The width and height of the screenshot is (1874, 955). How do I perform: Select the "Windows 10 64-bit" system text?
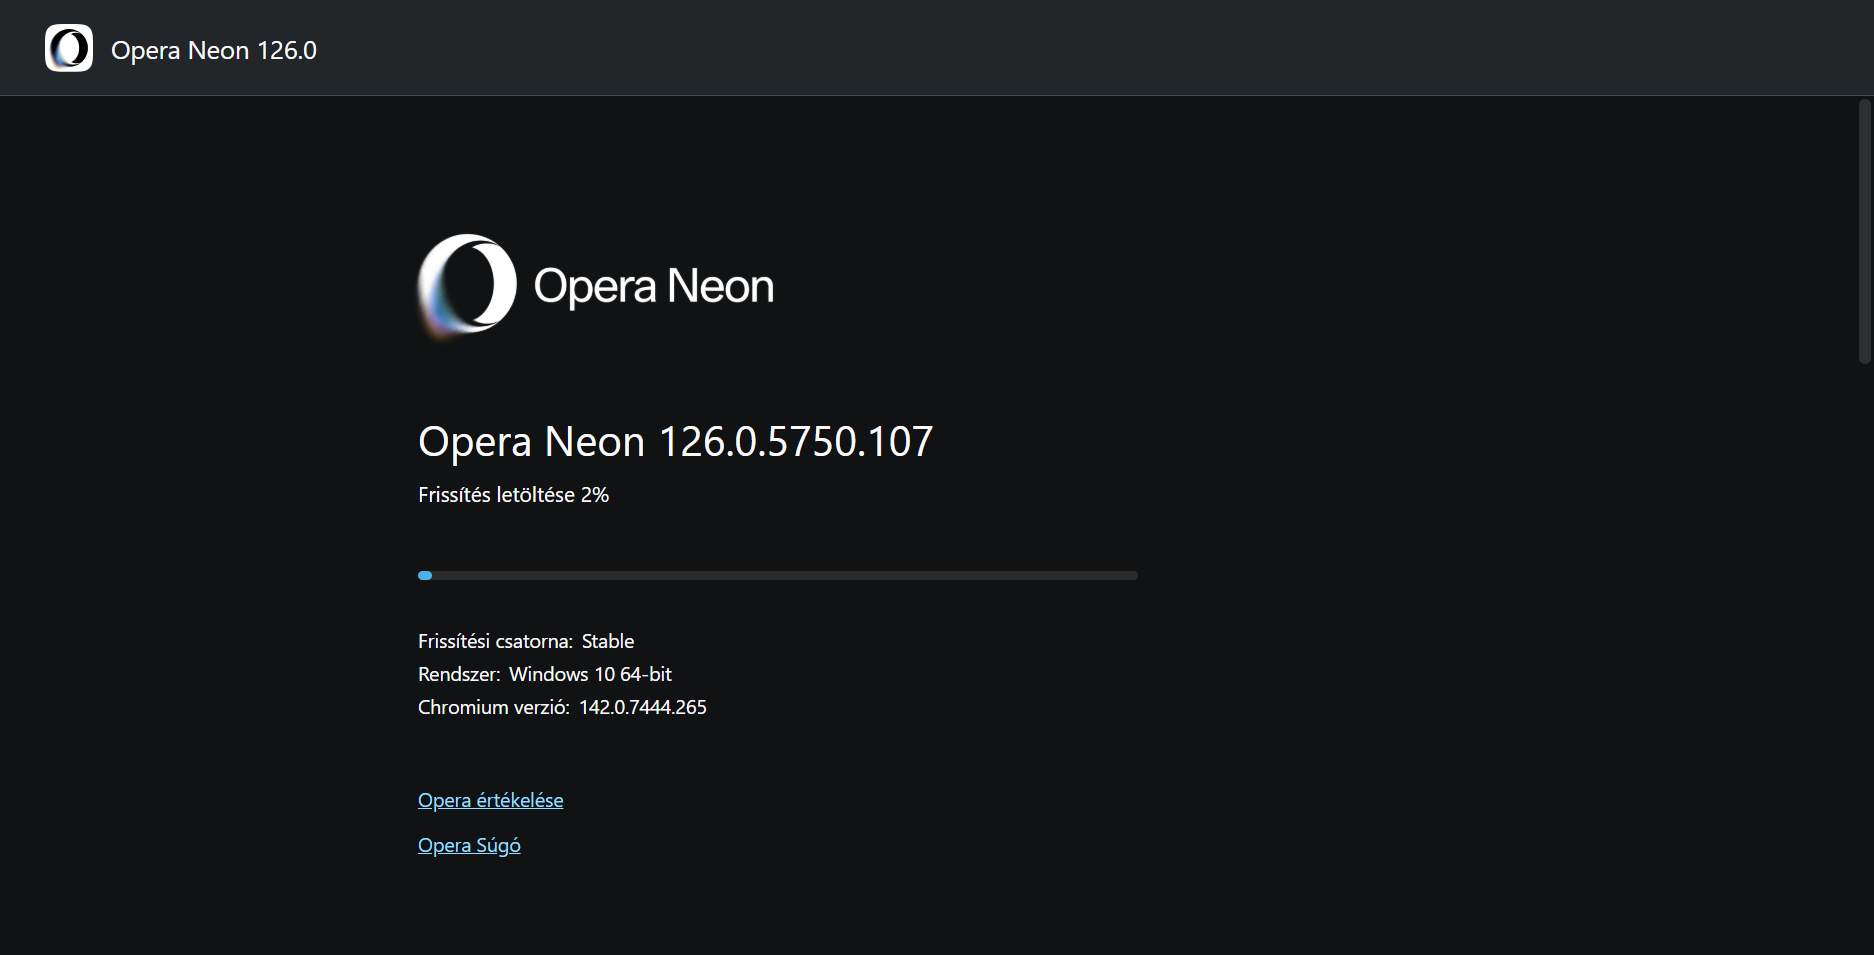point(590,674)
